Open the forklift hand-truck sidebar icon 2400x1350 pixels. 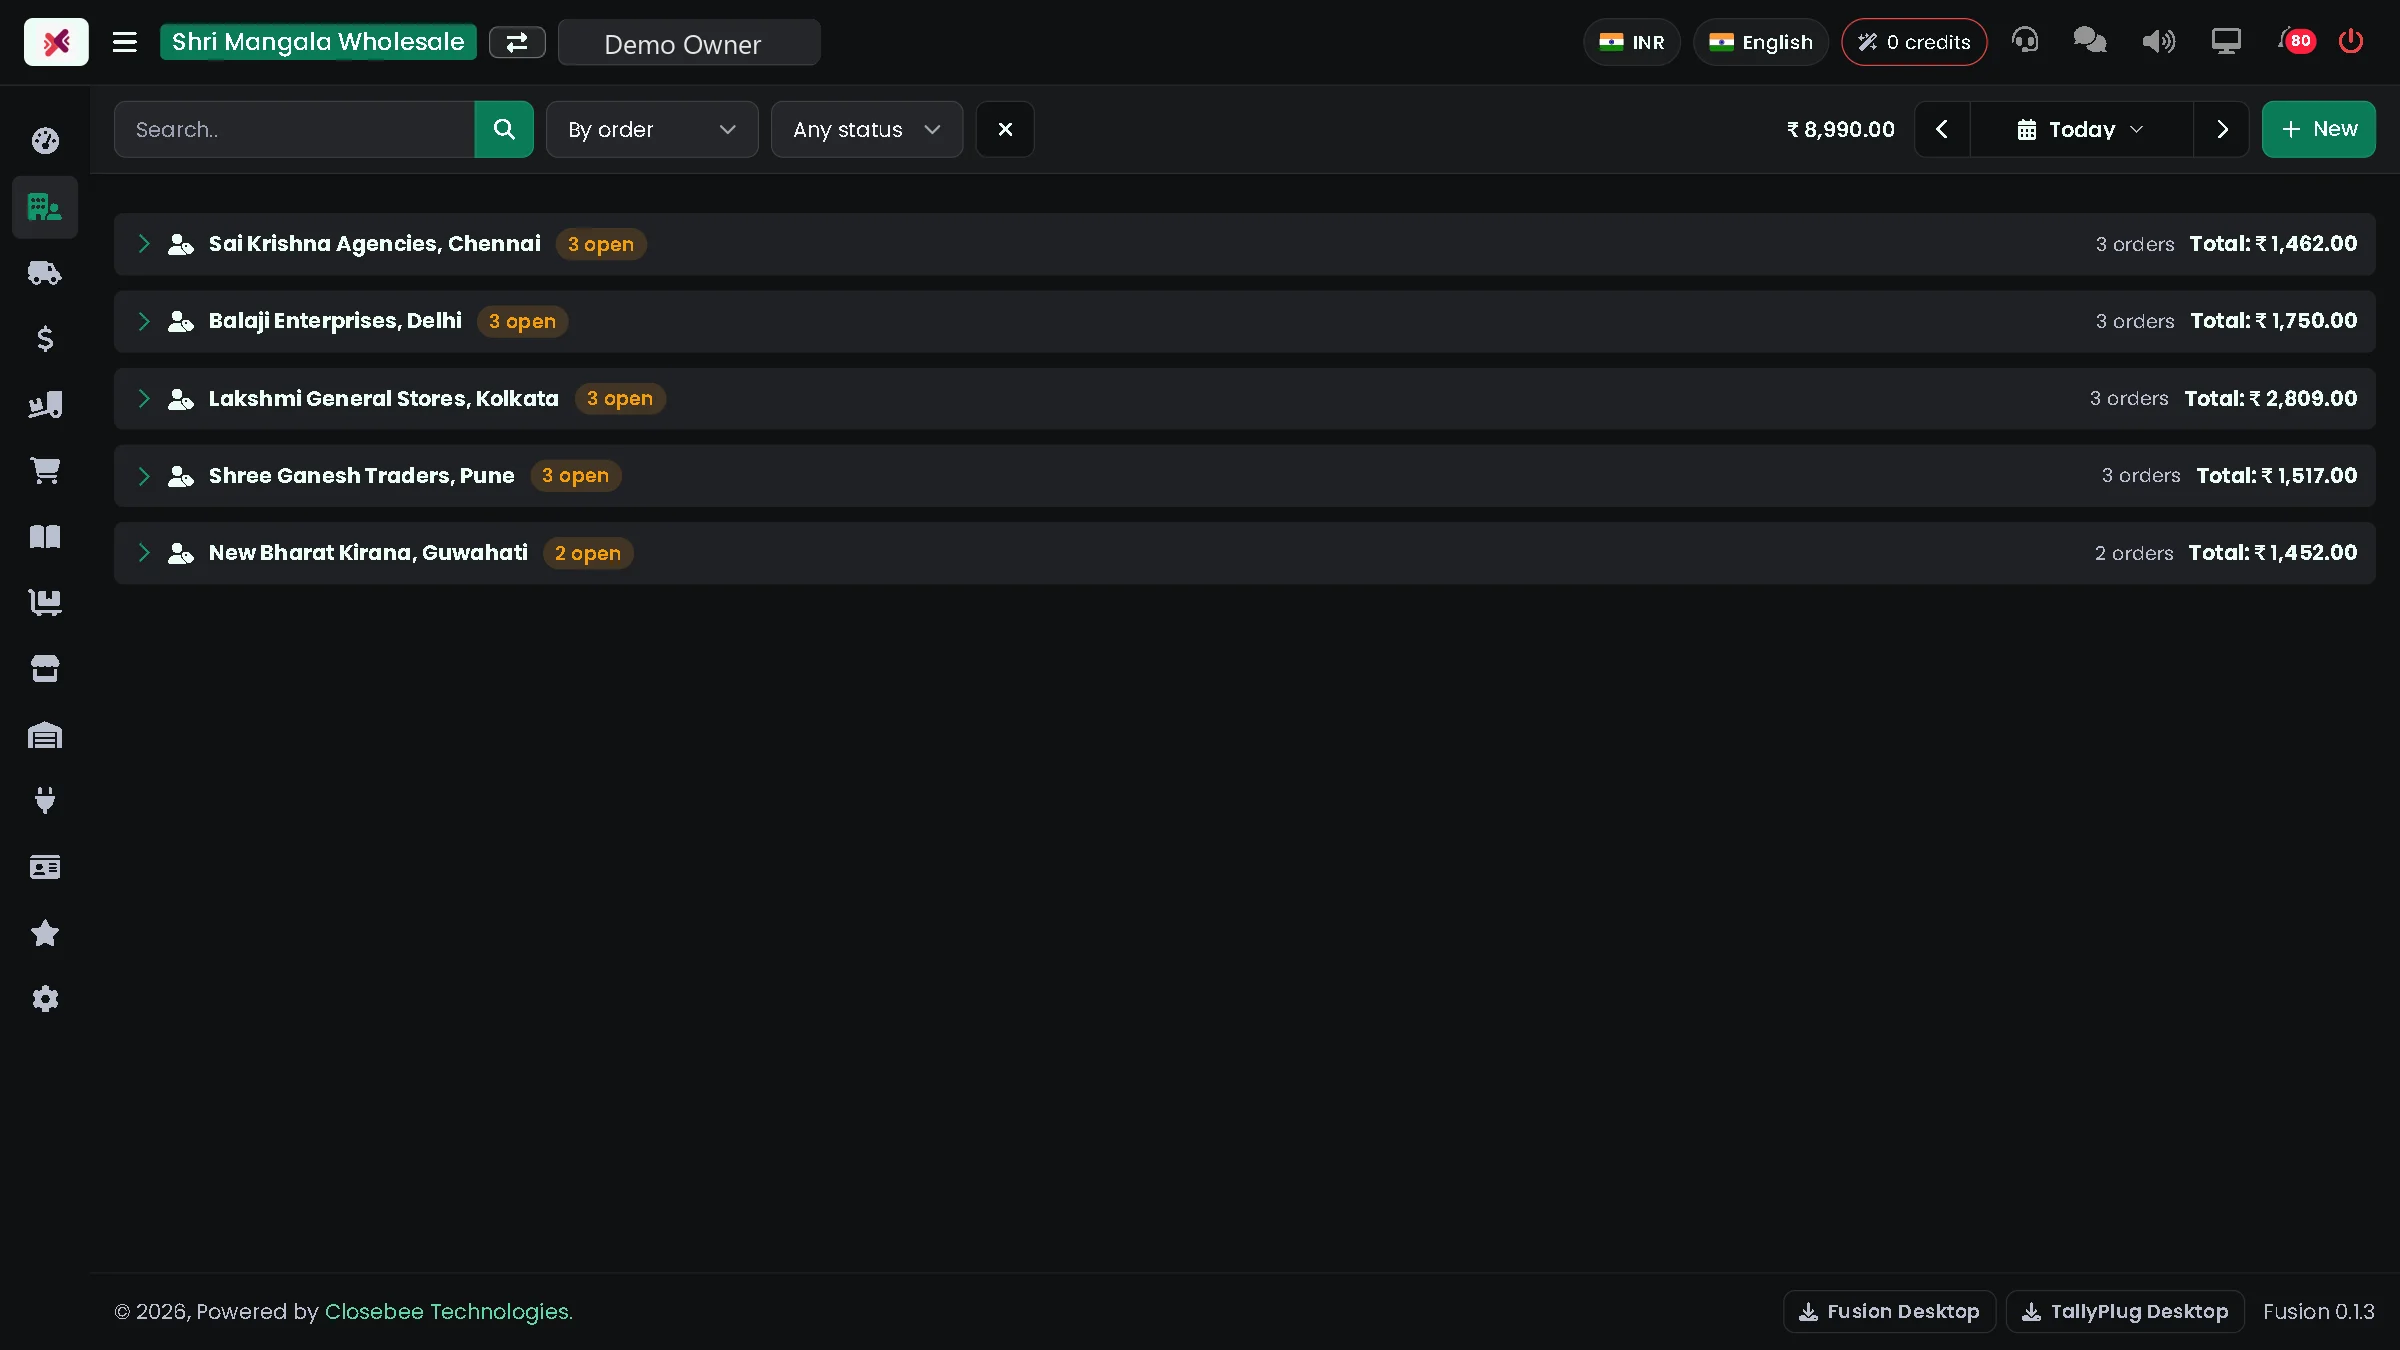tap(45, 405)
